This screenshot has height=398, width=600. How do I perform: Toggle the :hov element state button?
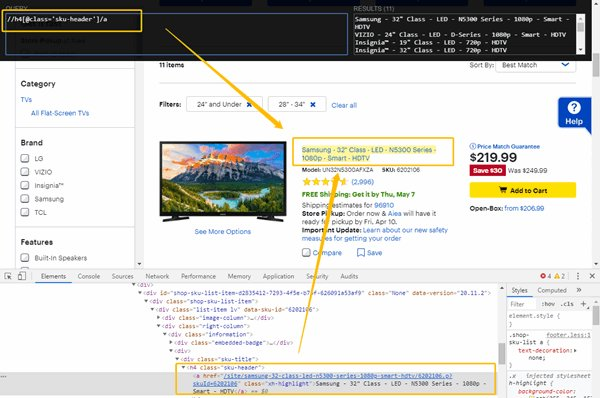(x=548, y=304)
